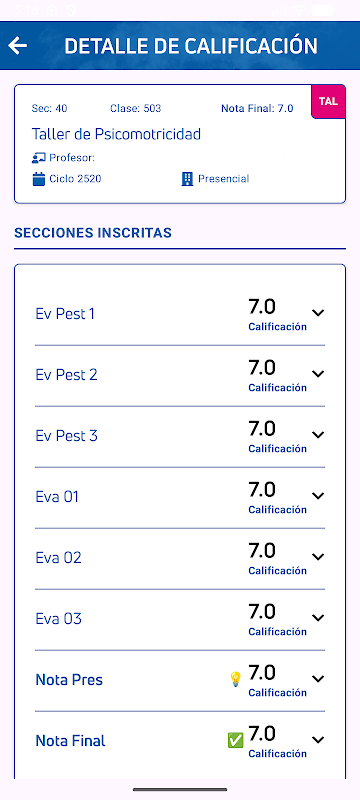Tap the Secciones Inscritas heading
360x800 pixels.
(93, 233)
